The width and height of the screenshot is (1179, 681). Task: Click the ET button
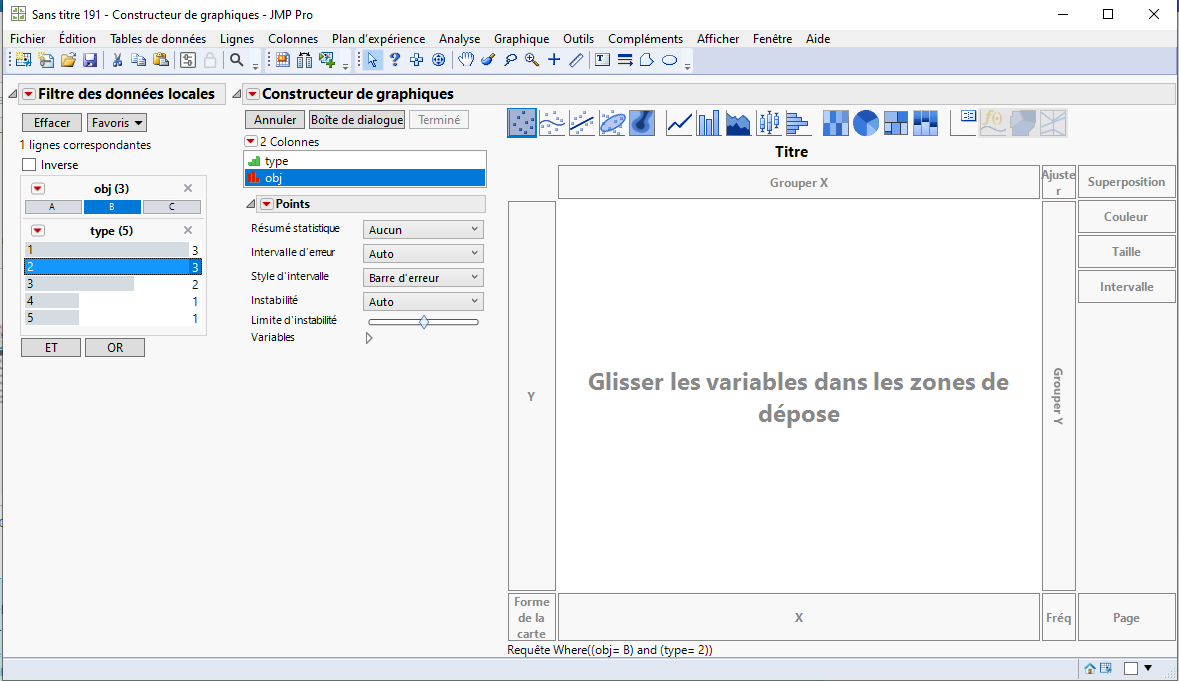pos(51,347)
